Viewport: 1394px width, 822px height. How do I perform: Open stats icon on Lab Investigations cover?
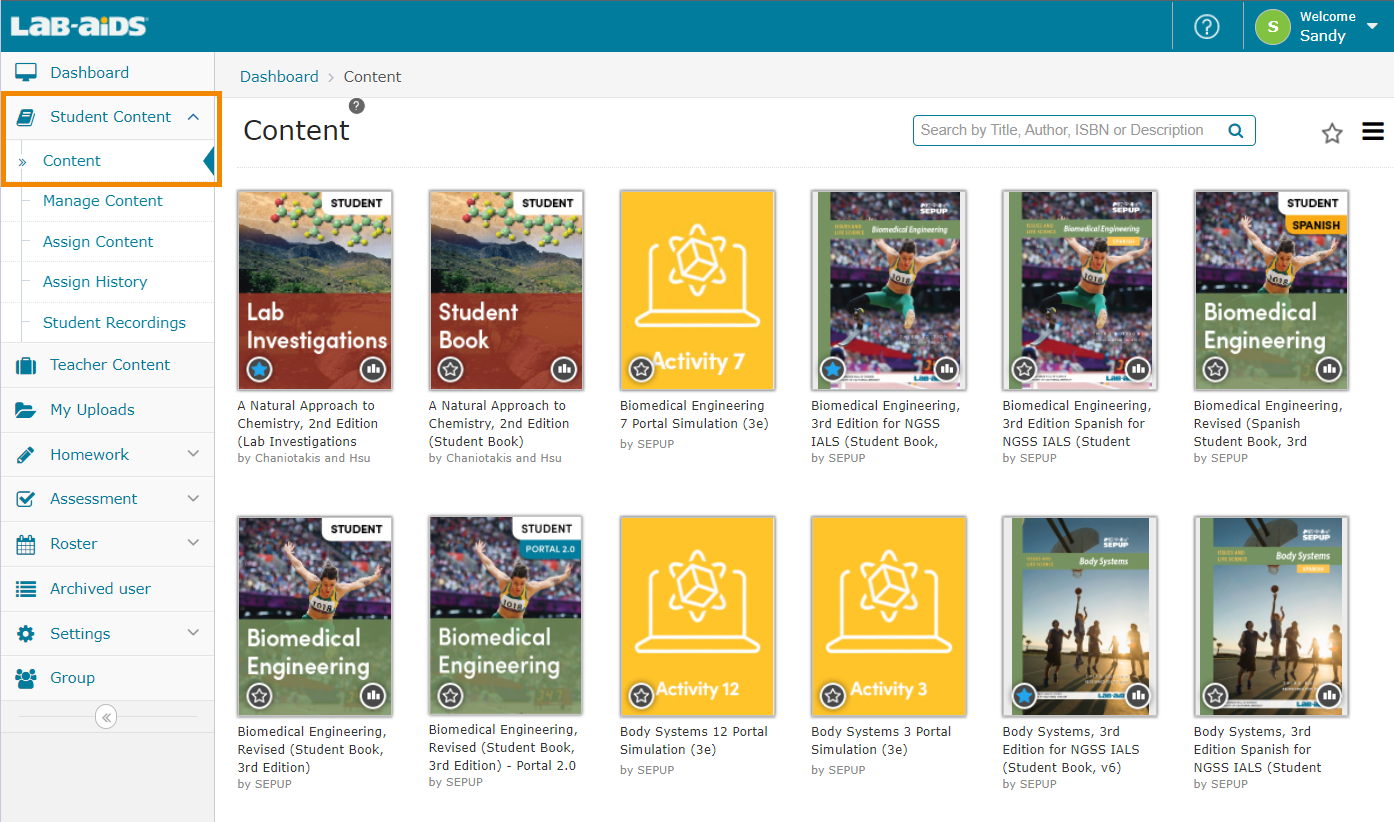coord(373,370)
